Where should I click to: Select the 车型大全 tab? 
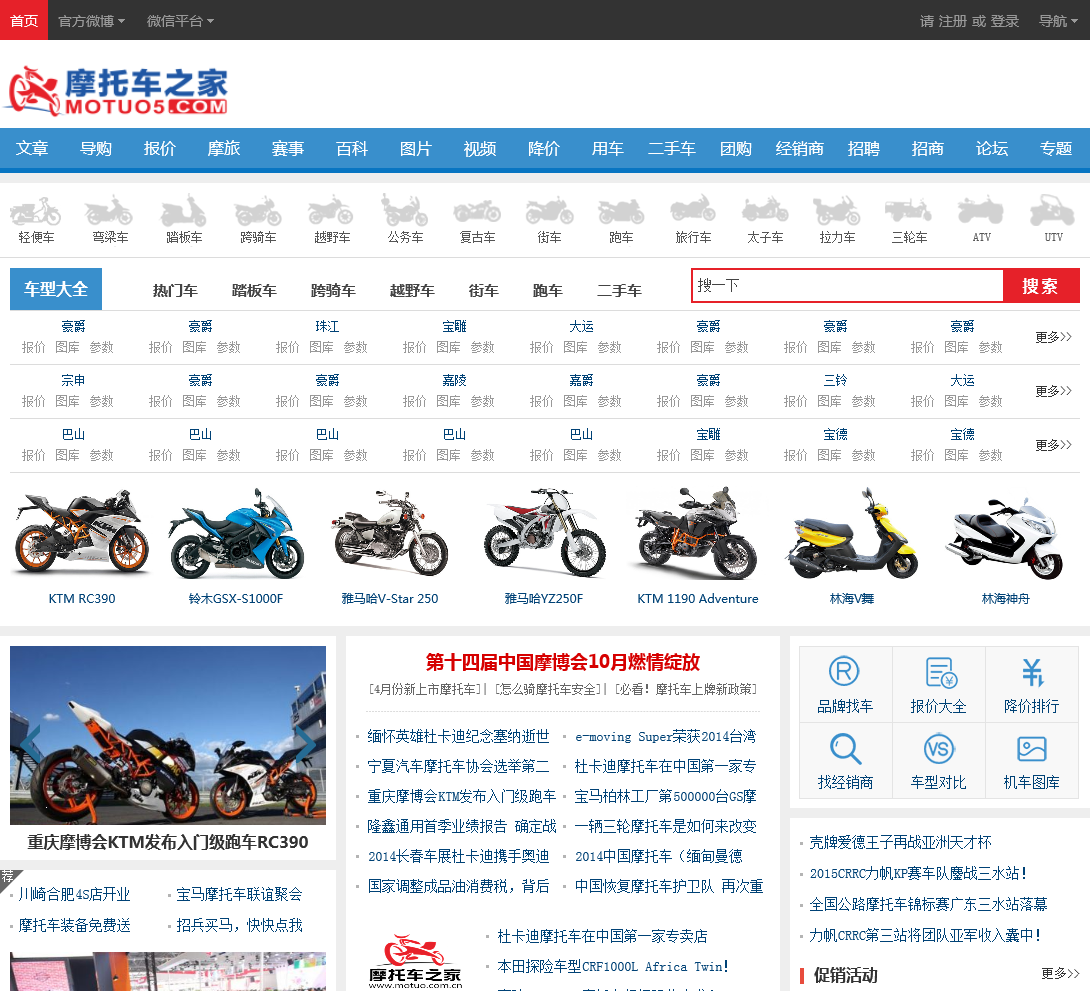[56, 288]
